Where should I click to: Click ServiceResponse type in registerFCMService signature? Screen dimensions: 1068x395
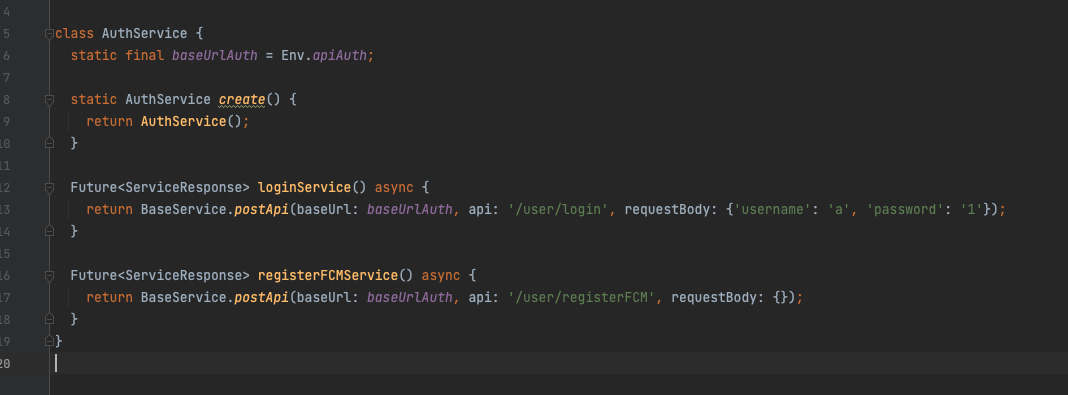pyautogui.click(x=183, y=275)
